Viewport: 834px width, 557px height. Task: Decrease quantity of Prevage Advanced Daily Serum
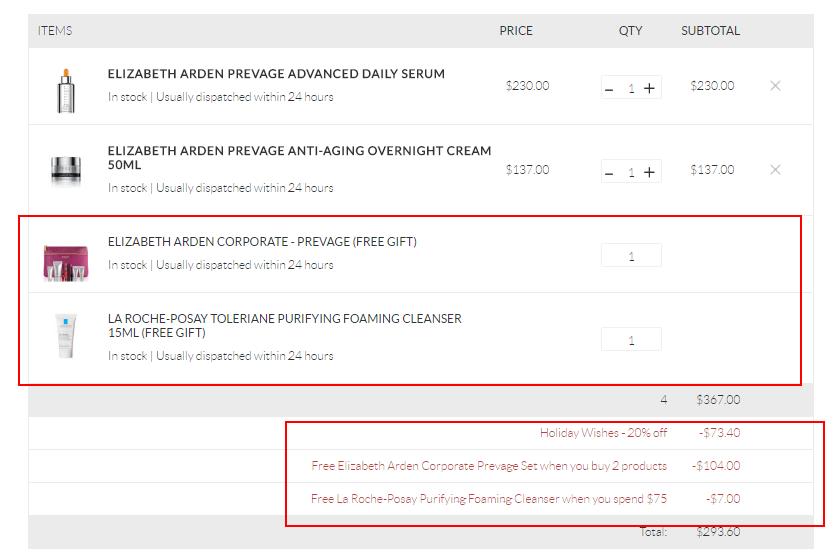tap(610, 89)
